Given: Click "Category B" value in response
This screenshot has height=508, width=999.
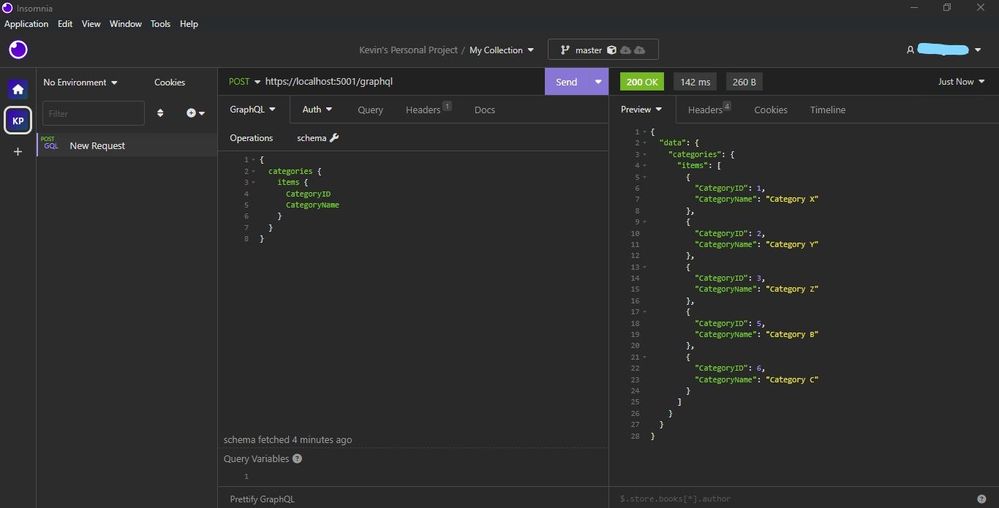Looking at the screenshot, I should (792, 334).
